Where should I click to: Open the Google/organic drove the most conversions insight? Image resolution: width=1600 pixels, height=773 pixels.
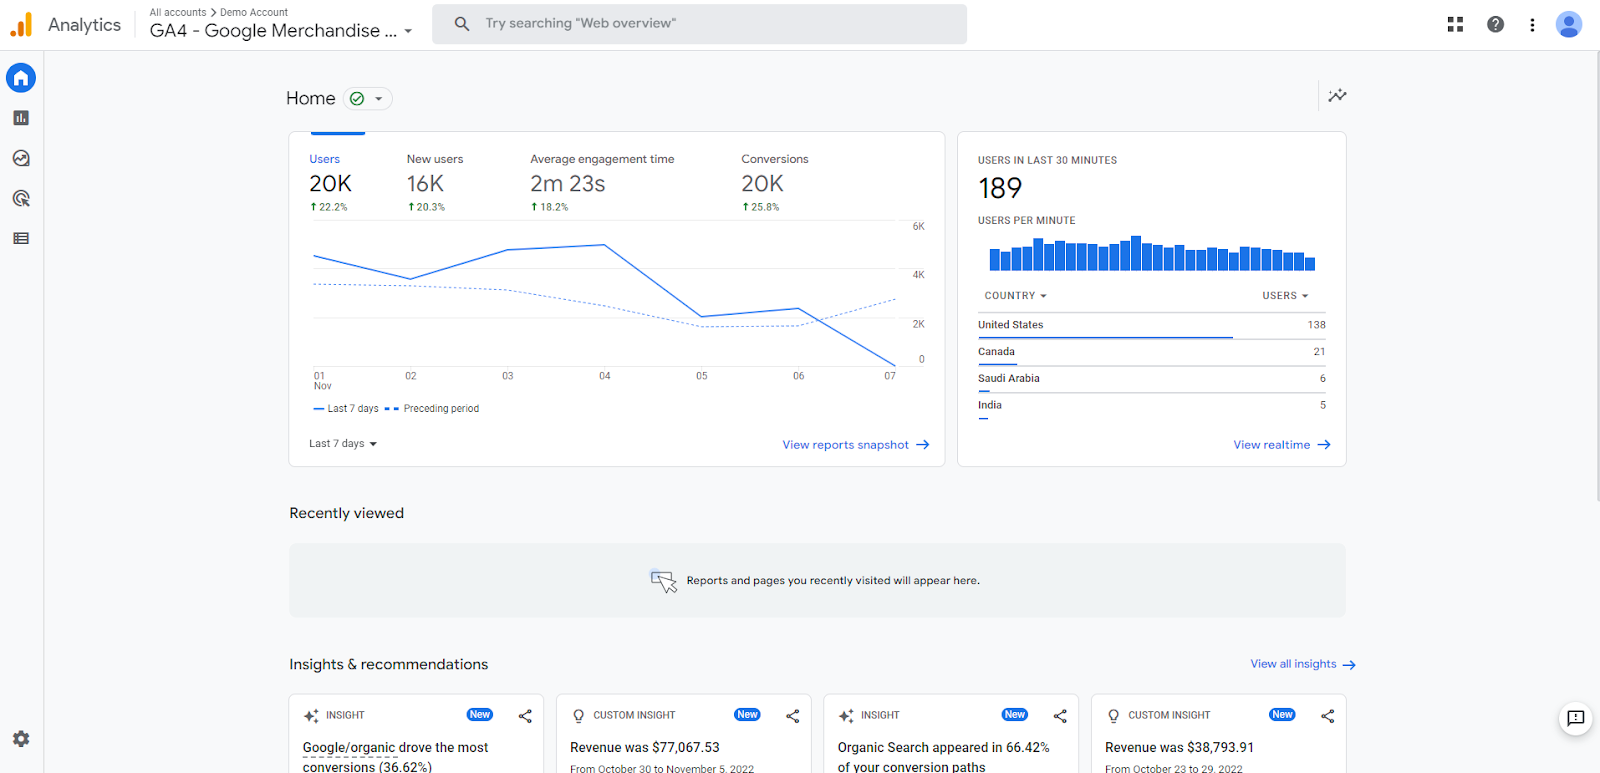396,757
